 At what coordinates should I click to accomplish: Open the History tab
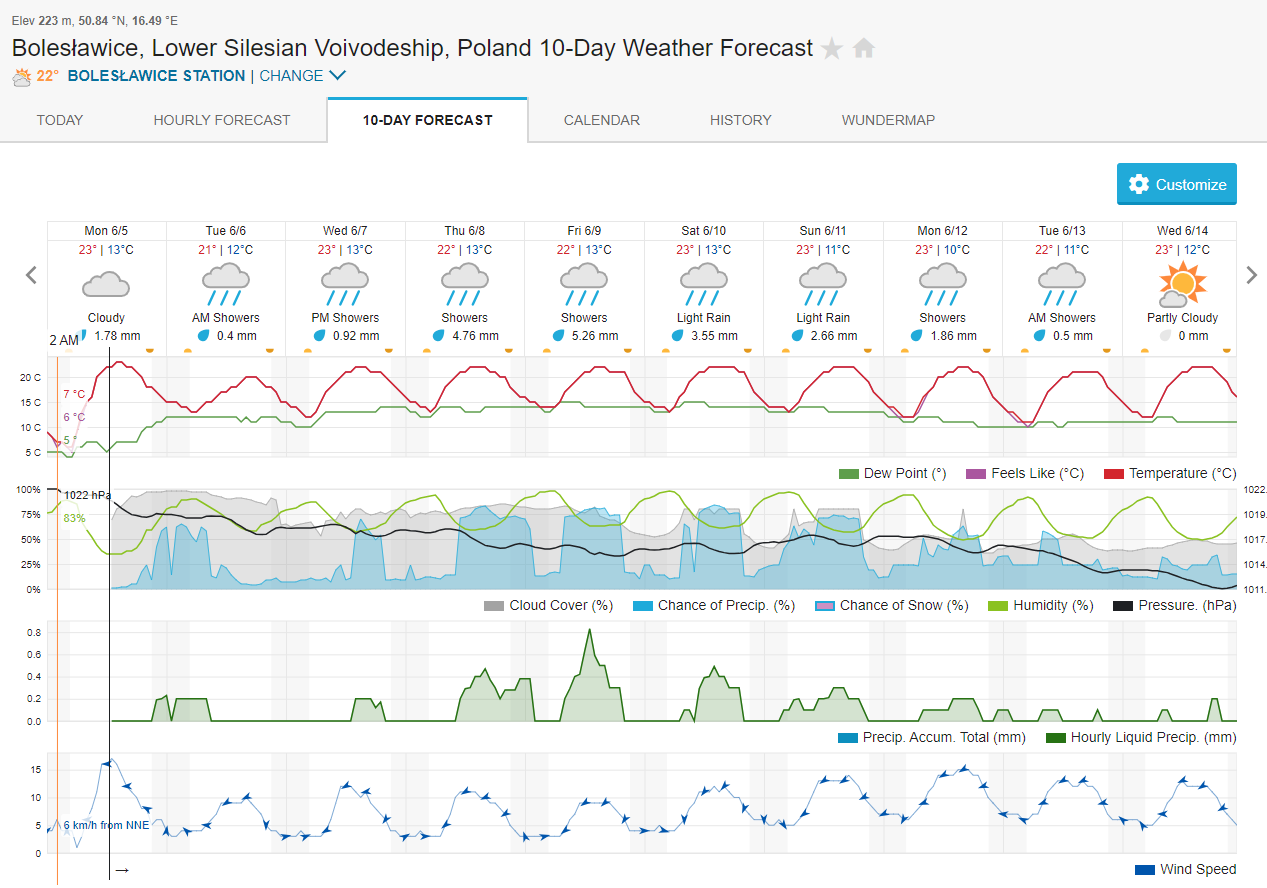pos(741,120)
